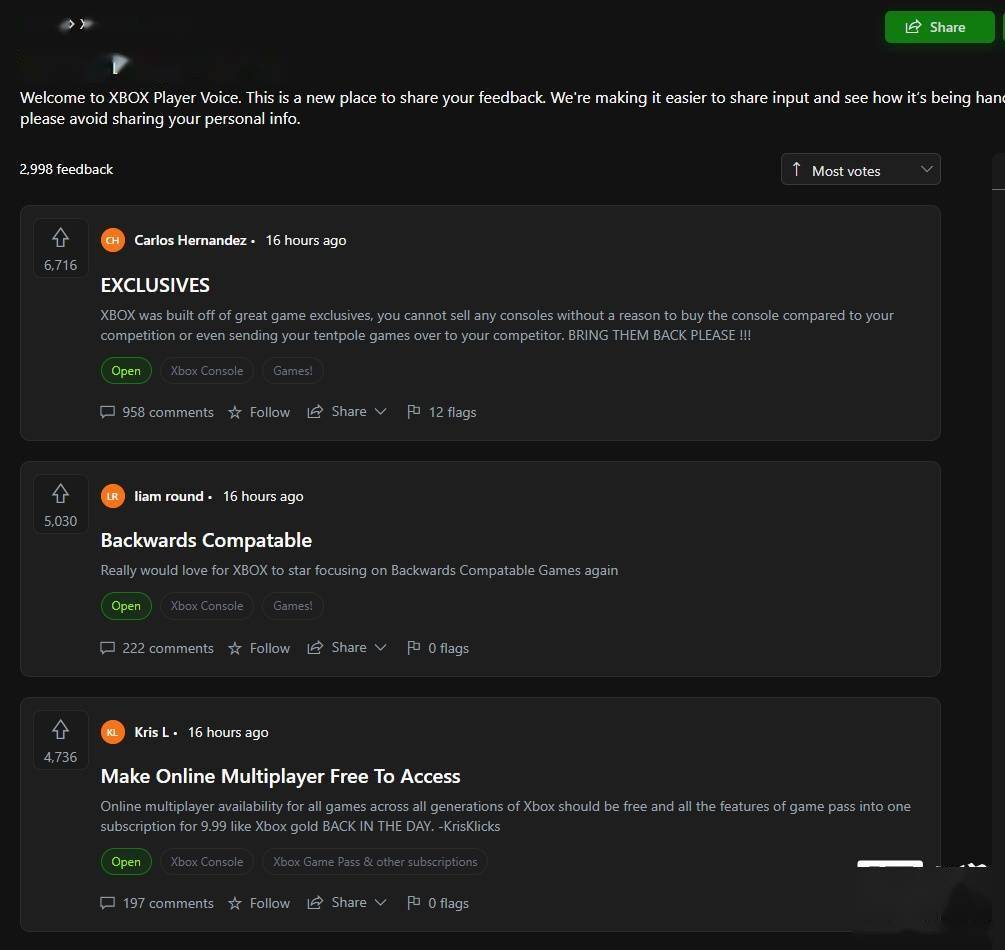Open liam round's LR avatar
1005x950 pixels.
113,496
